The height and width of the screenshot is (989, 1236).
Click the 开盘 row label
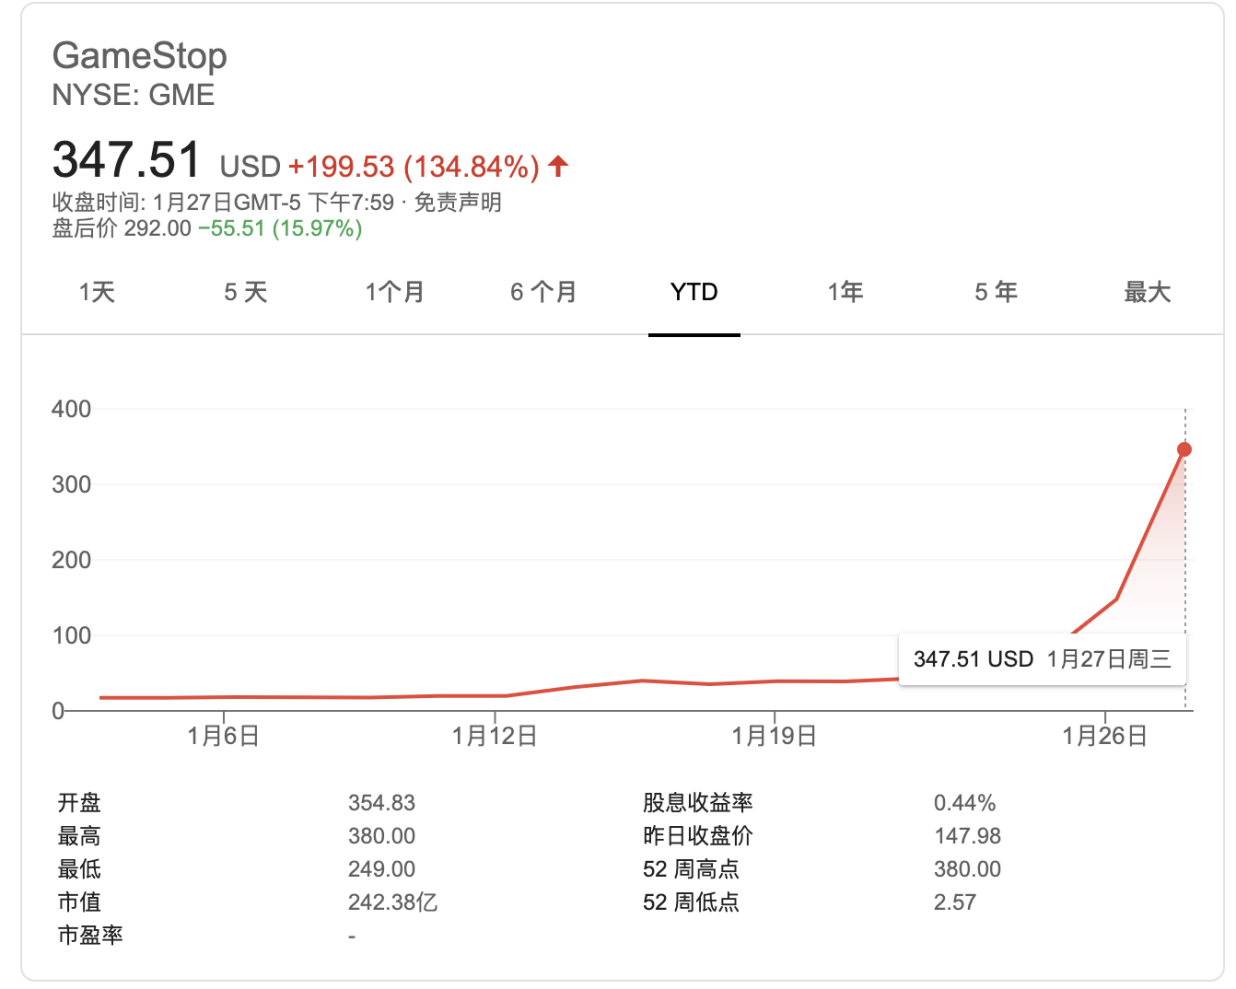(x=79, y=803)
